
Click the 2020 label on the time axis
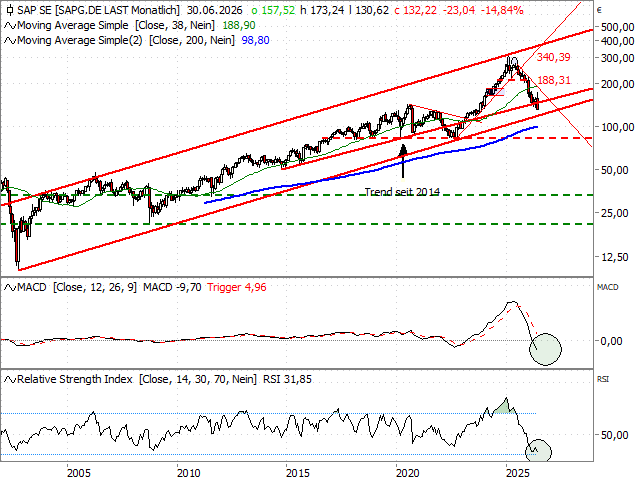point(408,473)
